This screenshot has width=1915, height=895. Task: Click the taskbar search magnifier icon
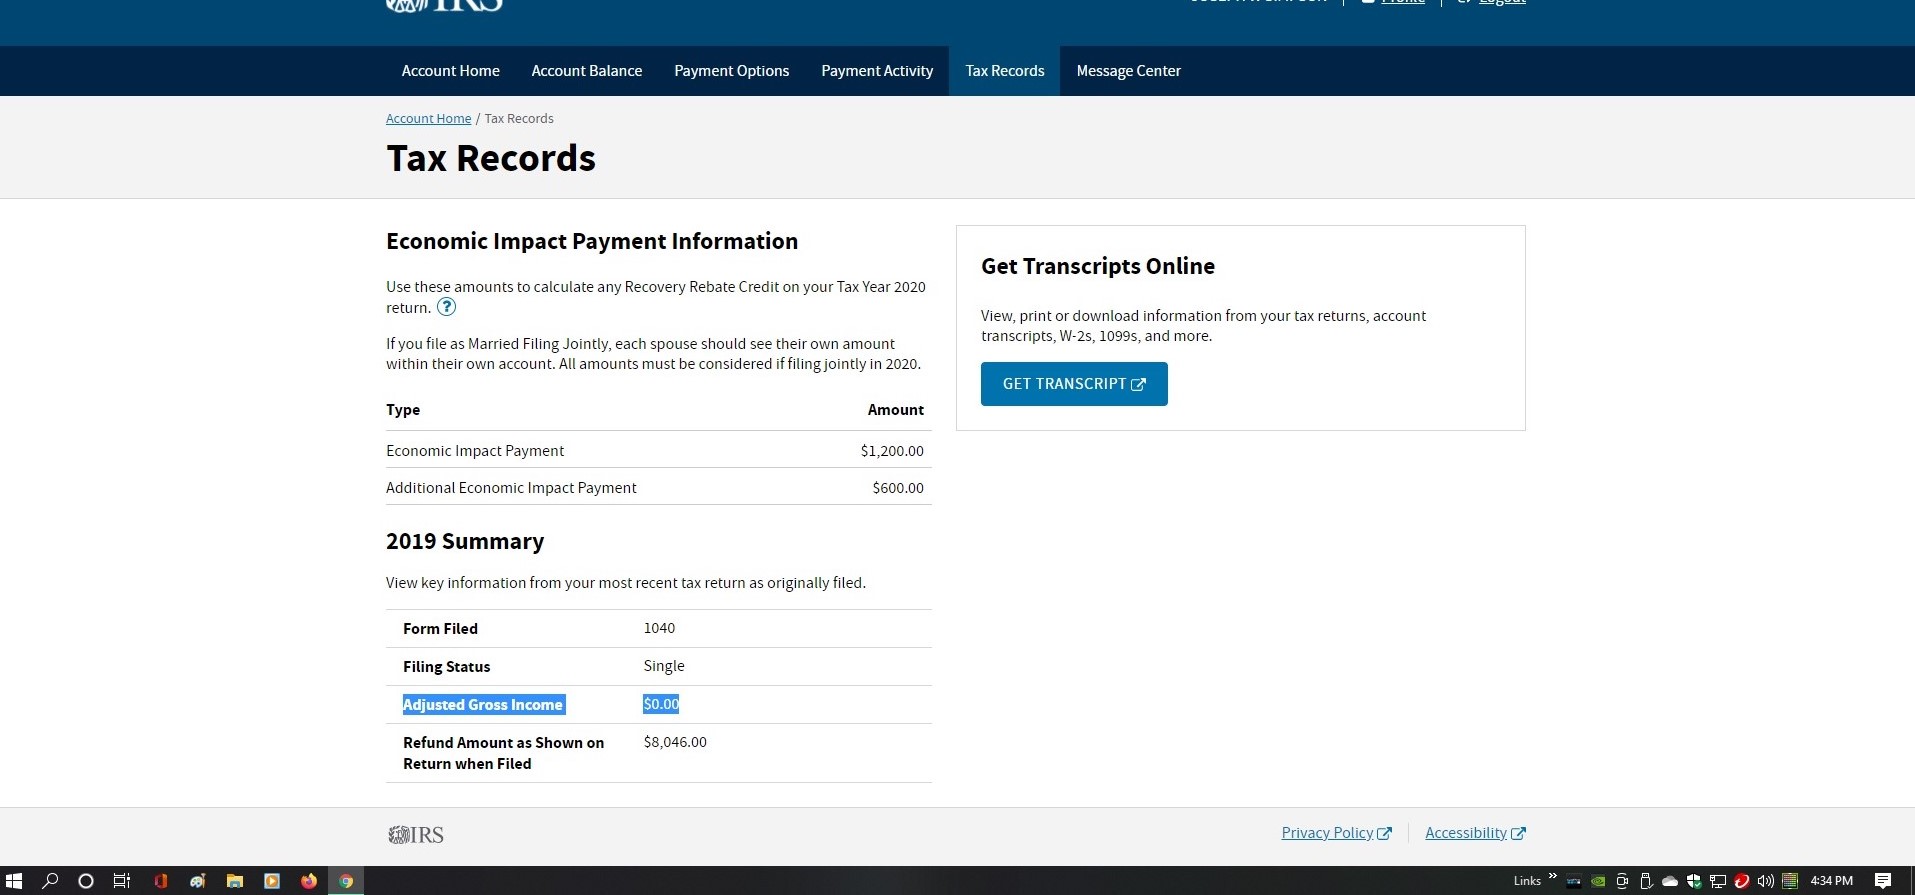(50, 881)
